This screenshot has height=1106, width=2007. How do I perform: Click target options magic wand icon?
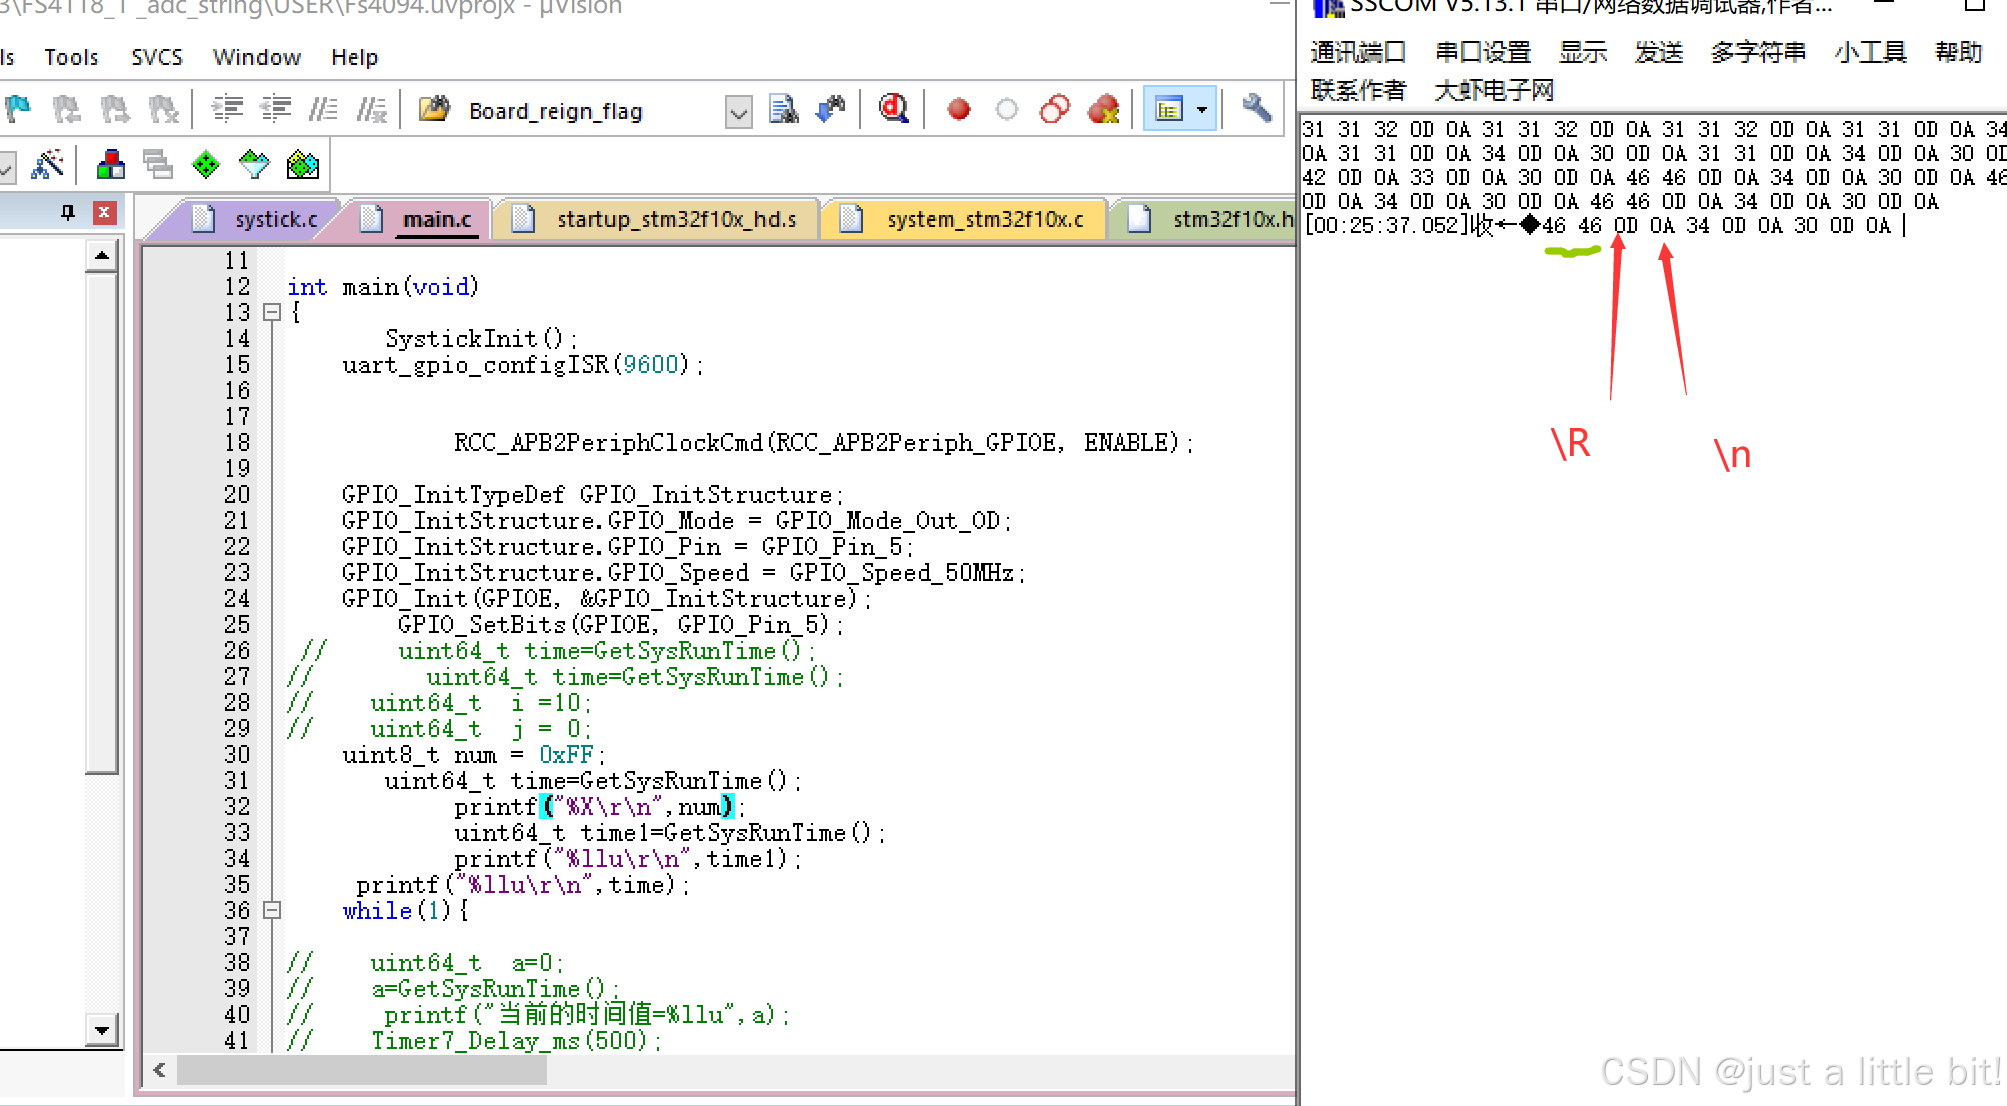pyautogui.click(x=47, y=164)
